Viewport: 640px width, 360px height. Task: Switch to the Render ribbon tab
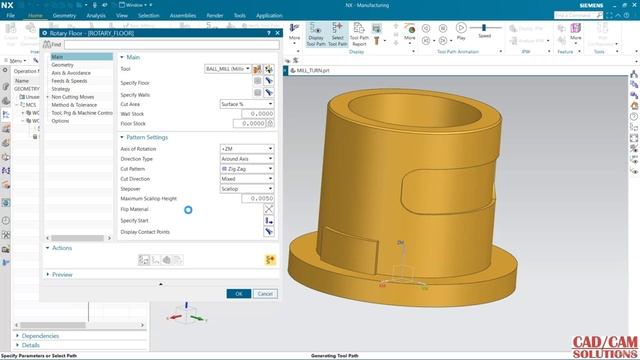(x=215, y=16)
